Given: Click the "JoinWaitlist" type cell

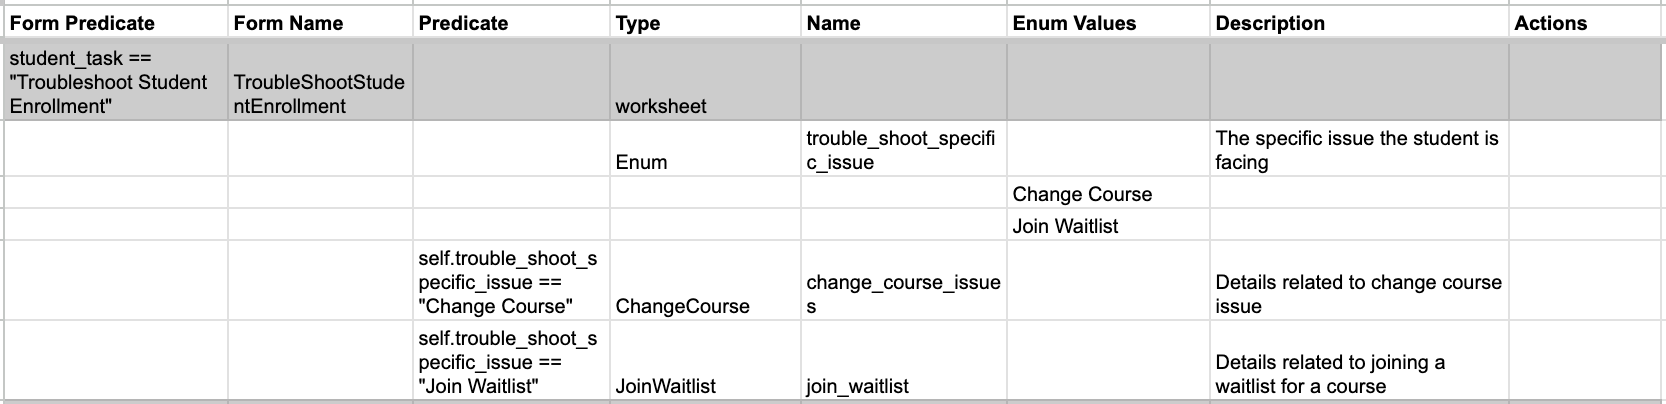Looking at the screenshot, I should coord(665,386).
